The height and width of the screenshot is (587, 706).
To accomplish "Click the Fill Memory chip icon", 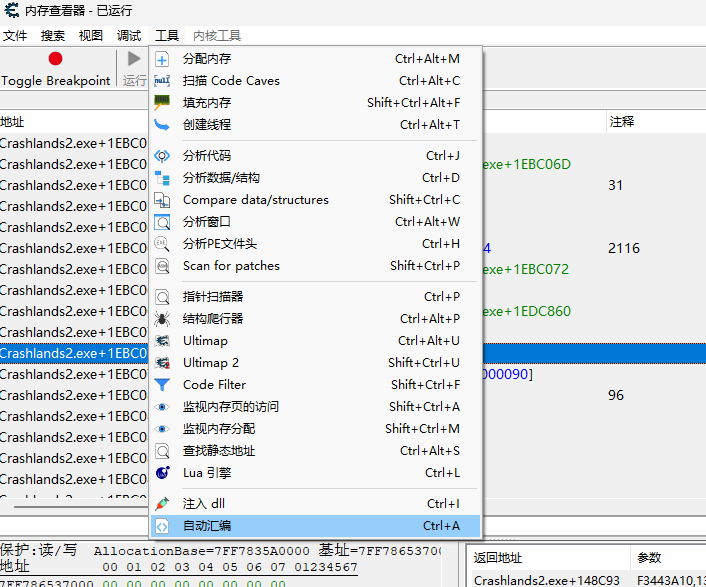I will click(x=162, y=103).
